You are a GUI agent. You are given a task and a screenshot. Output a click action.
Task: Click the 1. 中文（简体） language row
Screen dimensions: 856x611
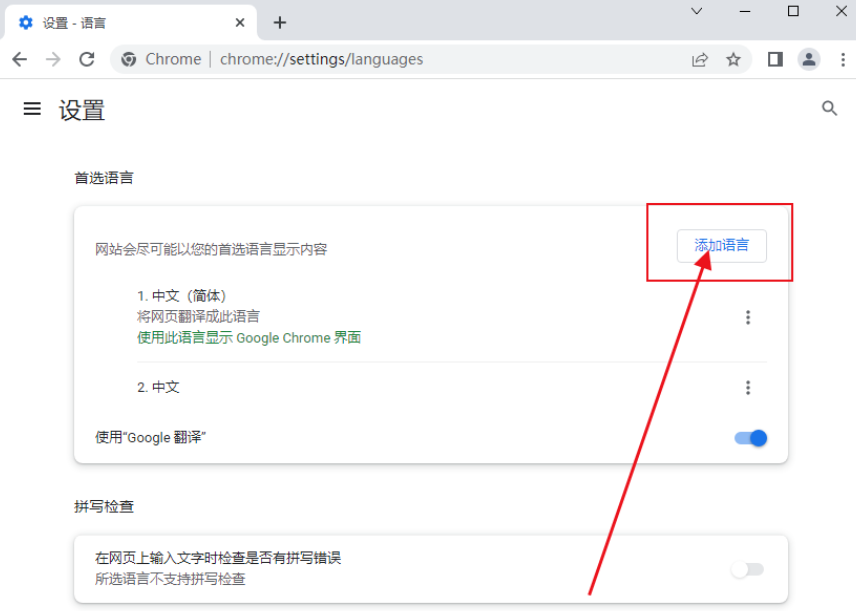[452, 317]
